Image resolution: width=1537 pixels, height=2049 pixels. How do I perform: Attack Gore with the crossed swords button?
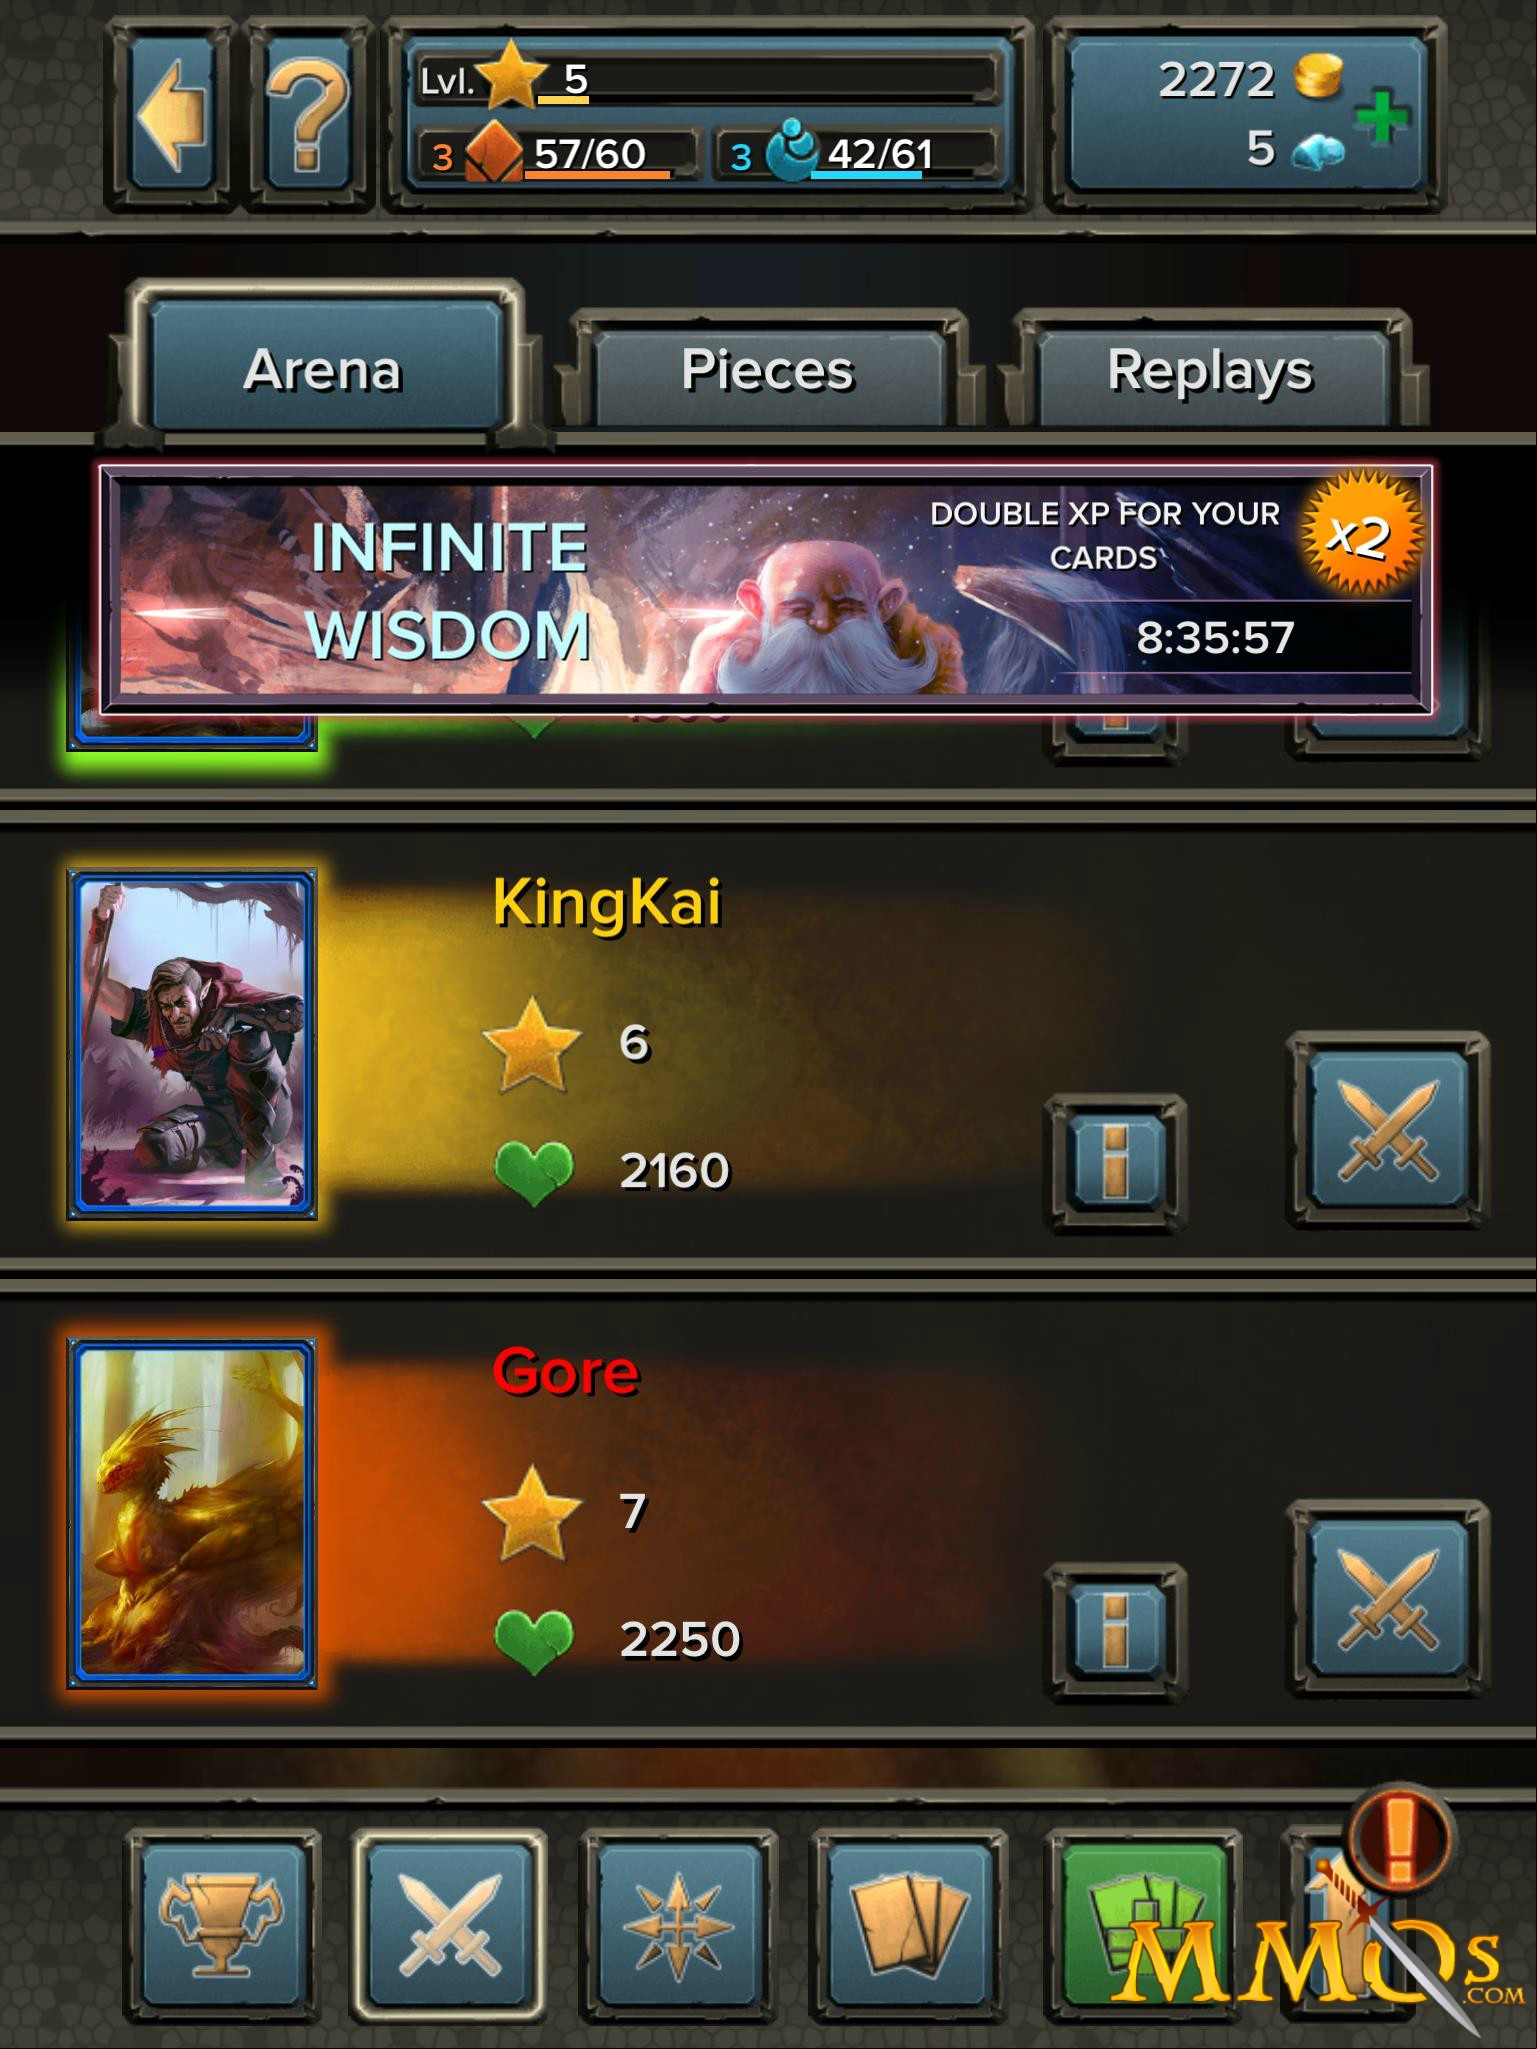1387,1598
